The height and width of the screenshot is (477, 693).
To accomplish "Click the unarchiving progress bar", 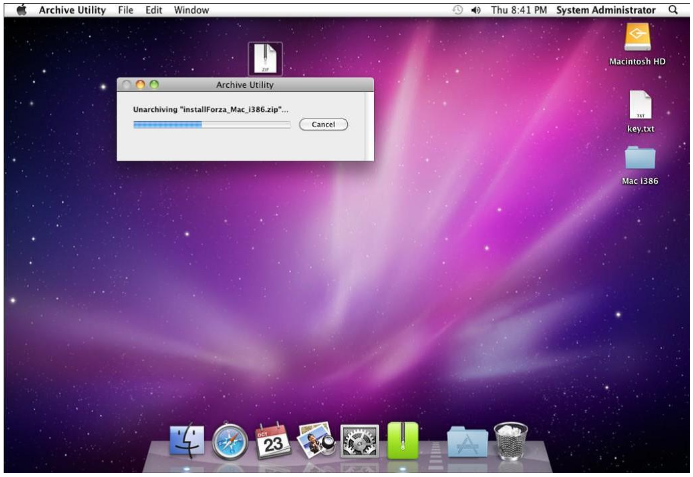I will 212,125.
